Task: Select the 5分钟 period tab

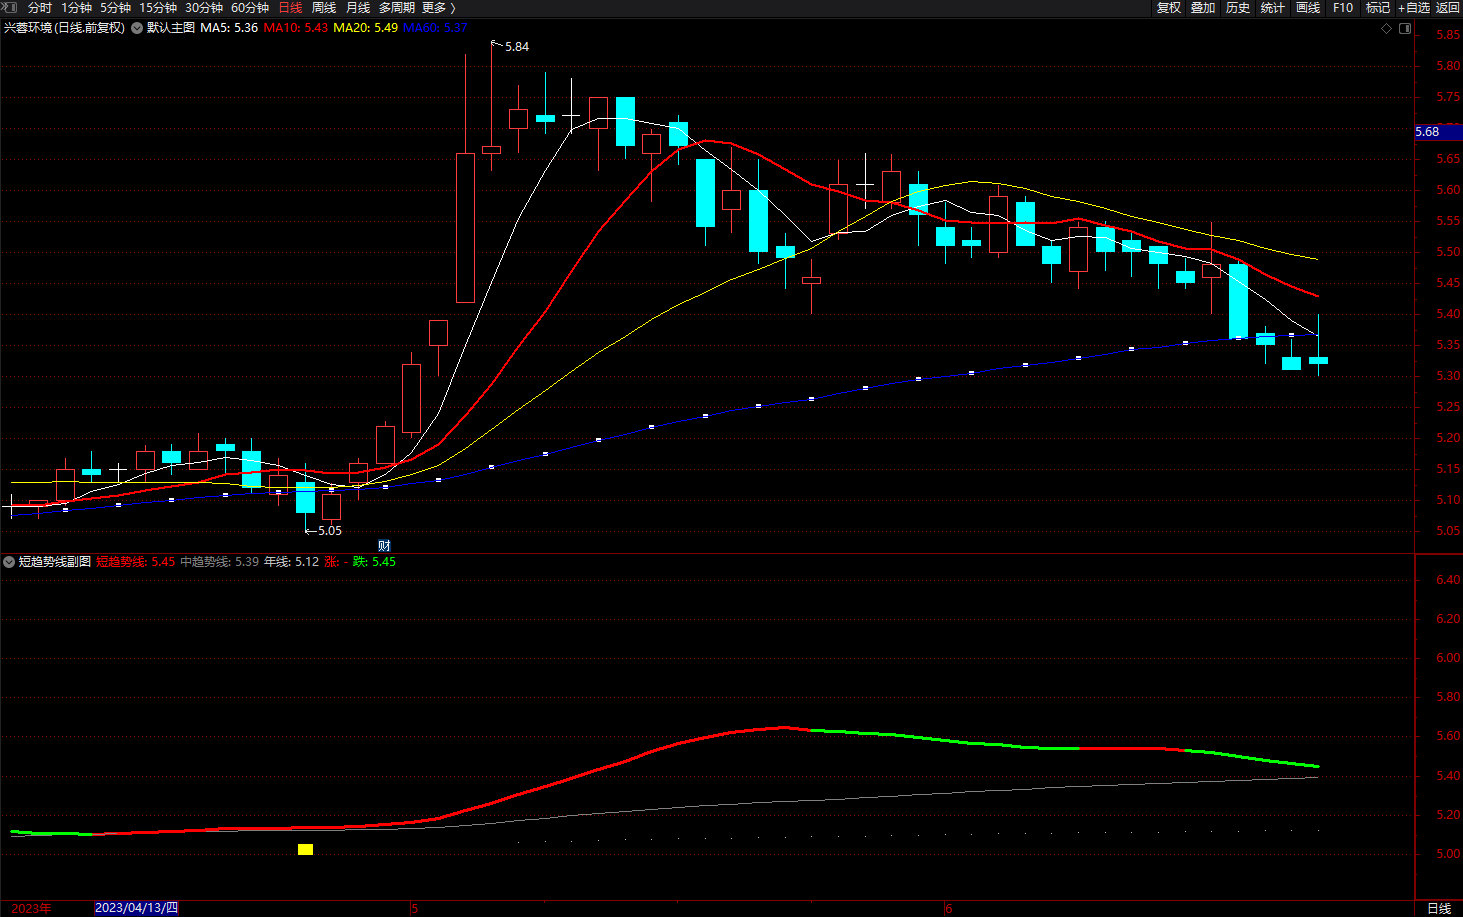Action: (x=115, y=8)
